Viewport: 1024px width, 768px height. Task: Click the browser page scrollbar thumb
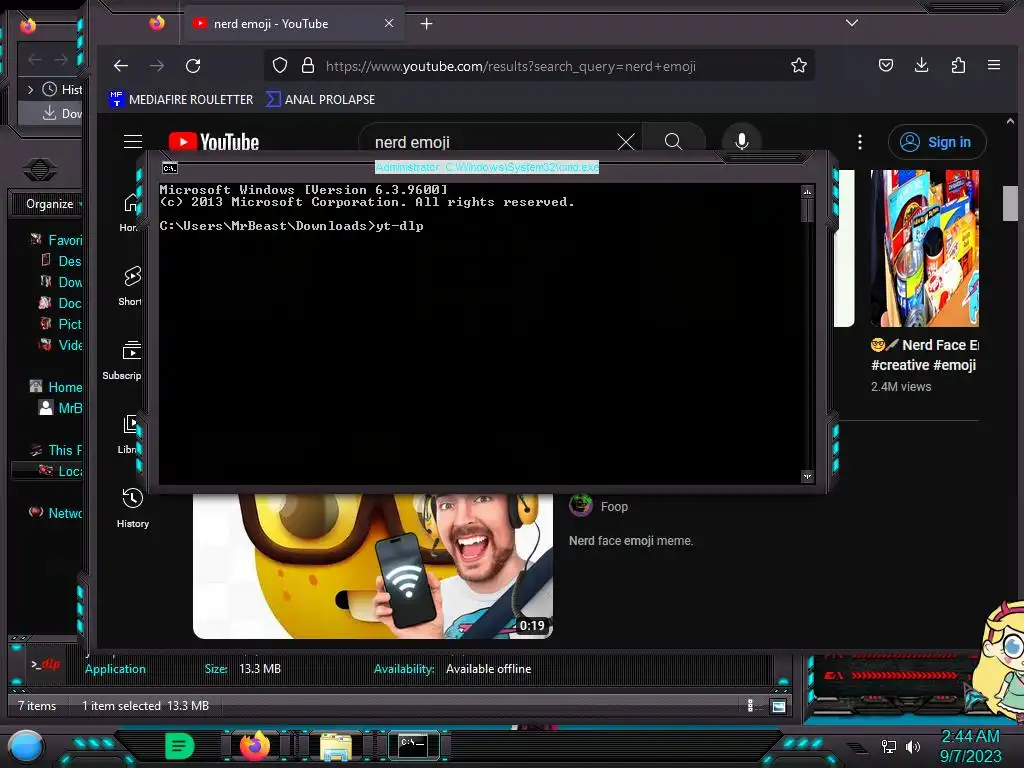(x=1010, y=204)
